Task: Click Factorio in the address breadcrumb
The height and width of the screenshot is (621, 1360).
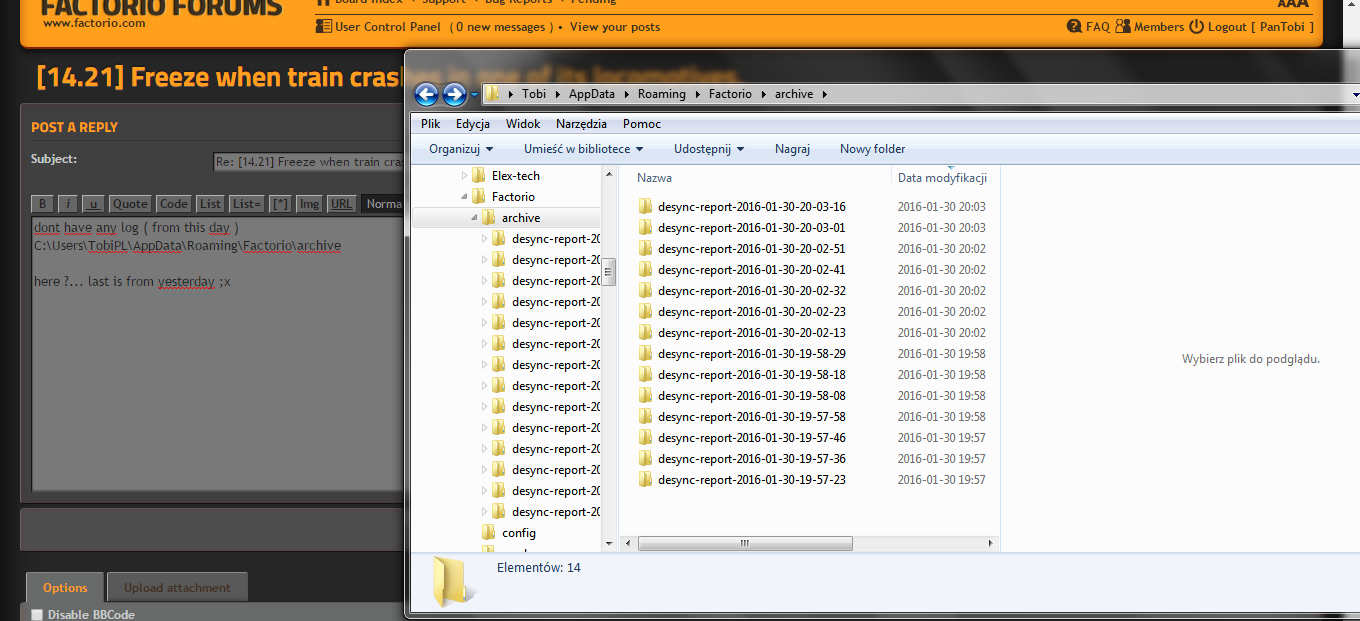Action: pos(731,94)
